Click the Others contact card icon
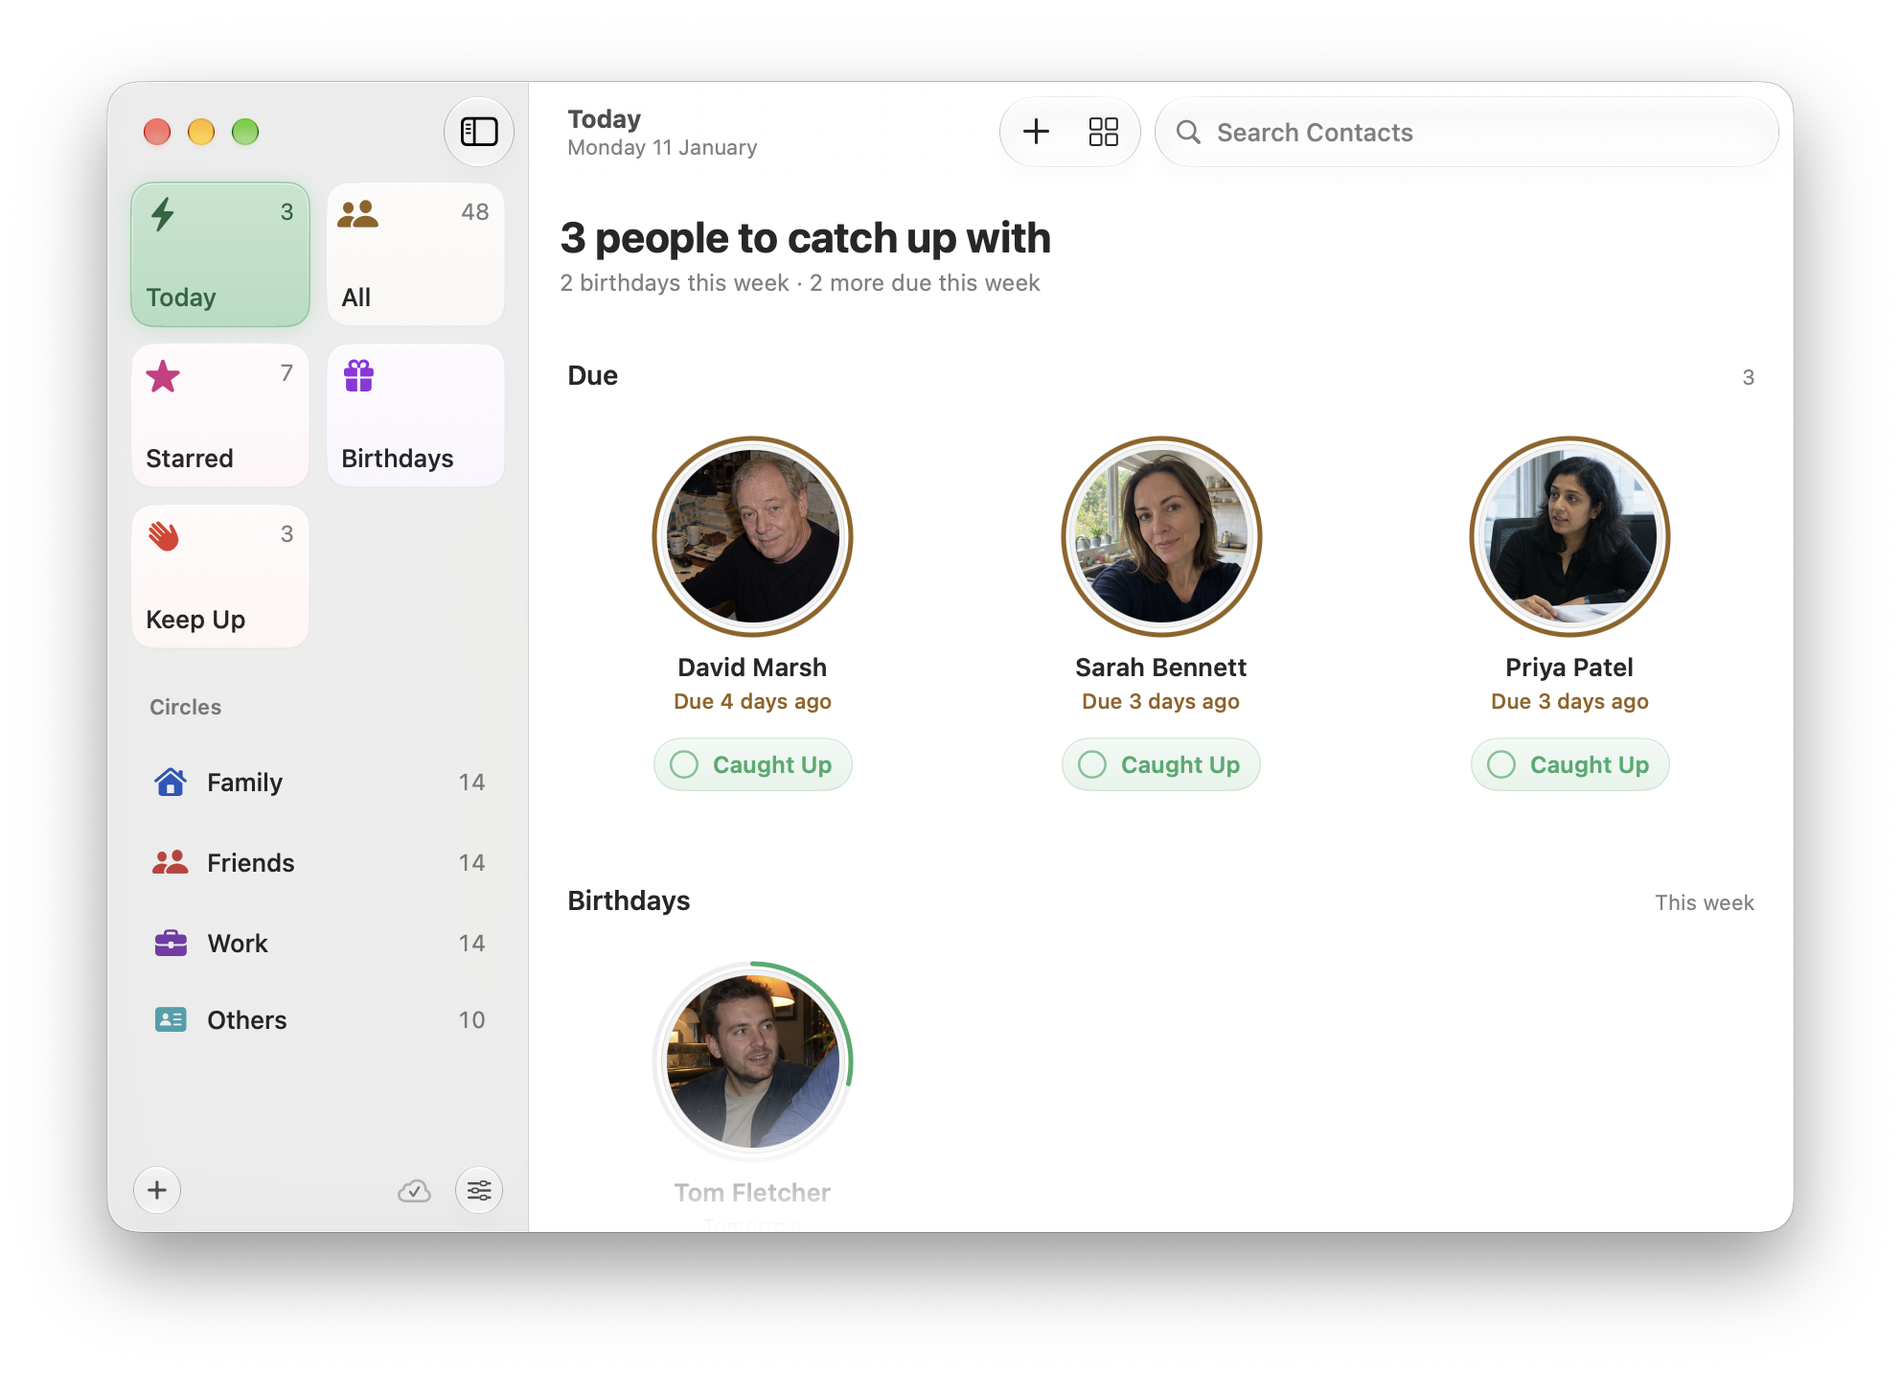The width and height of the screenshot is (1901, 1400). pos(170,1019)
